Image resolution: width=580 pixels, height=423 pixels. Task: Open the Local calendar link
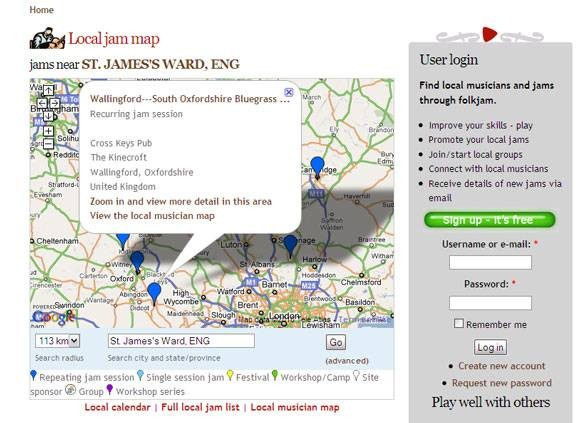tap(118, 407)
